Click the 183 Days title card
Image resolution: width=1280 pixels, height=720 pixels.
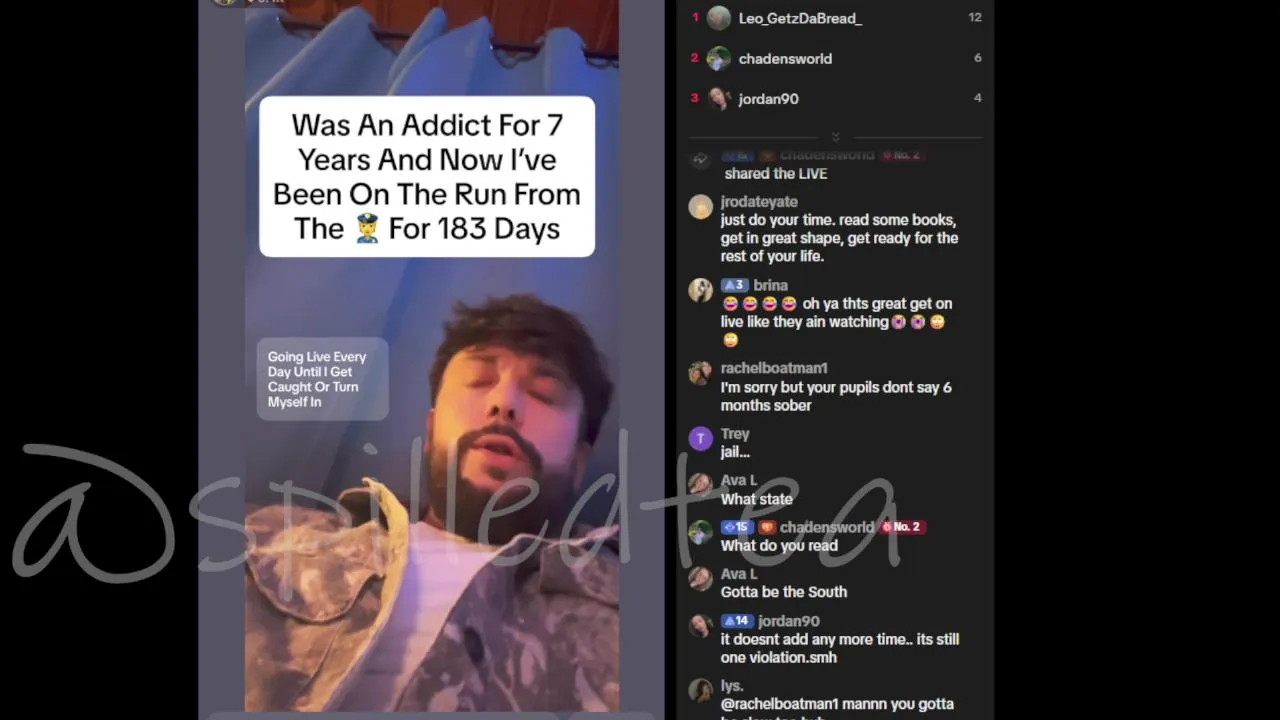click(x=427, y=176)
